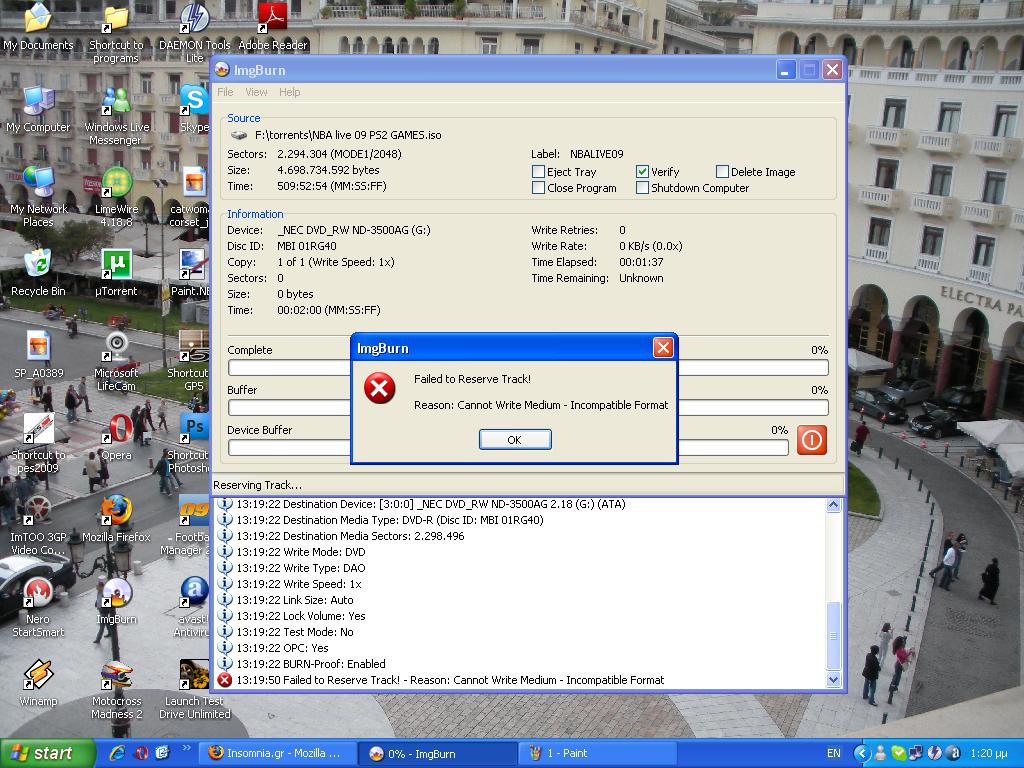Open Recycle Bin desktop icon

(x=38, y=273)
